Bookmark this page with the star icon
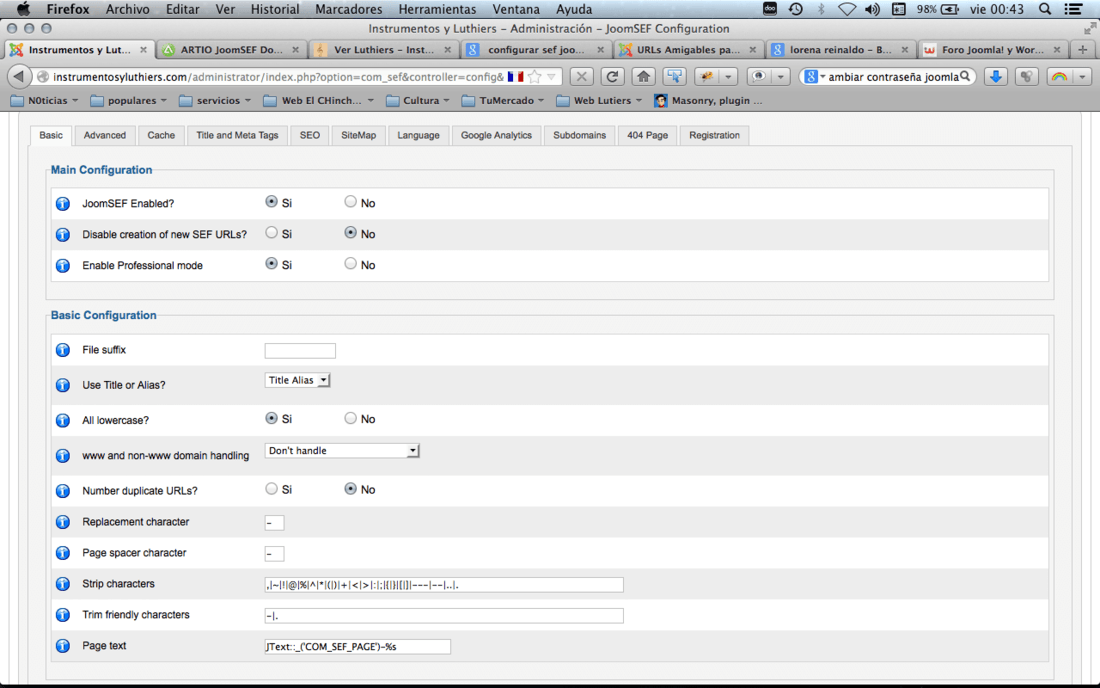Viewport: 1100px width, 688px height. click(x=535, y=76)
